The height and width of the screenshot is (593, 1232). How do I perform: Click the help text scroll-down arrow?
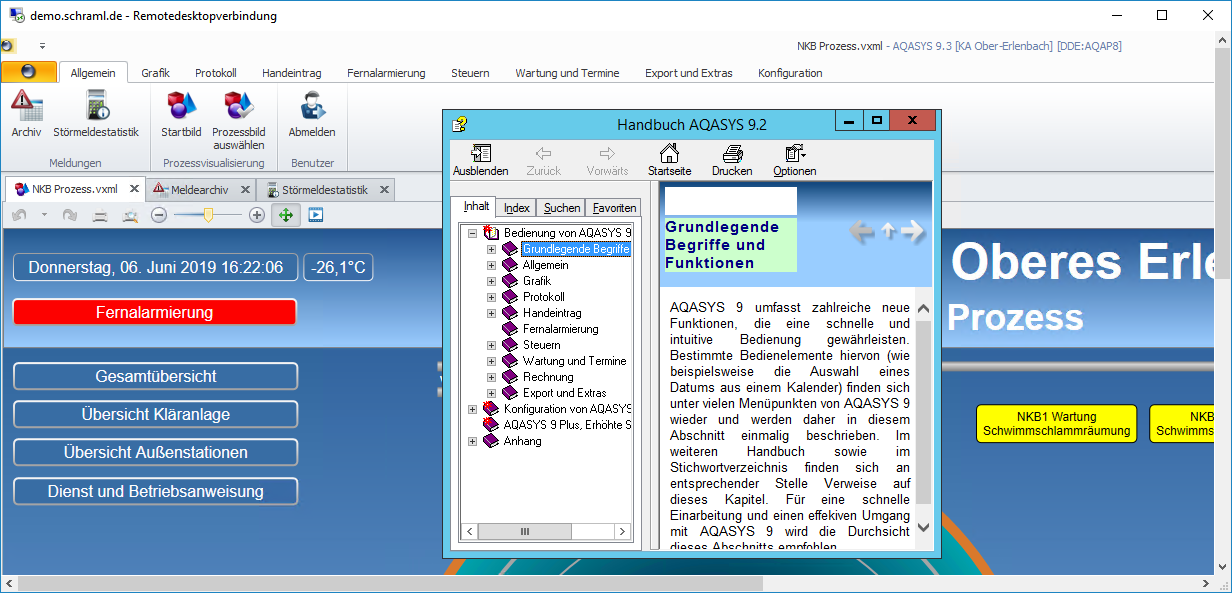(x=922, y=527)
